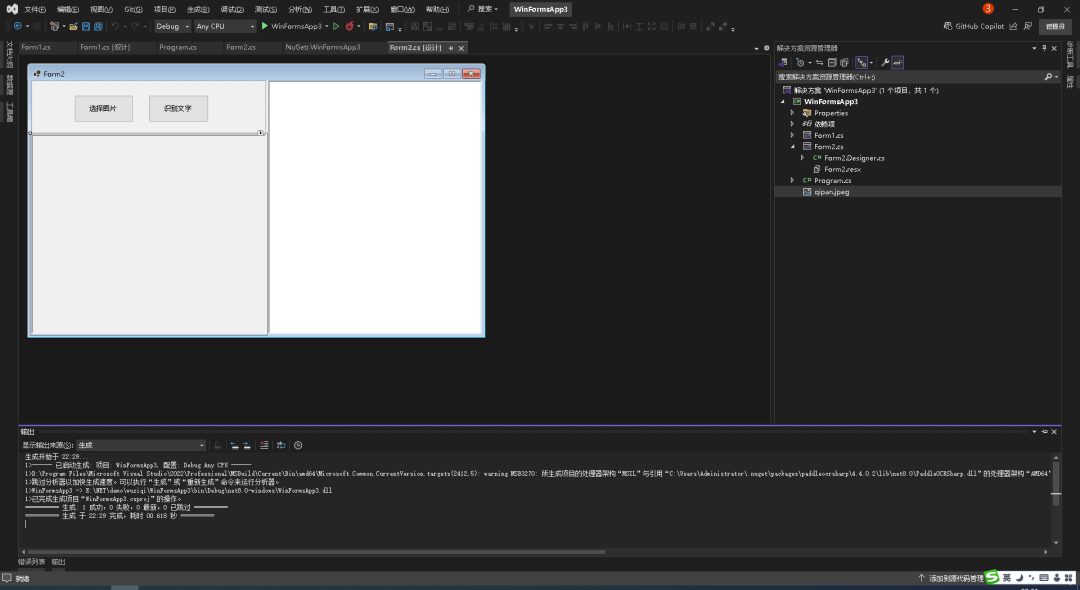Open the Any CPU platform dropdown
The width and height of the screenshot is (1080, 590).
224,26
